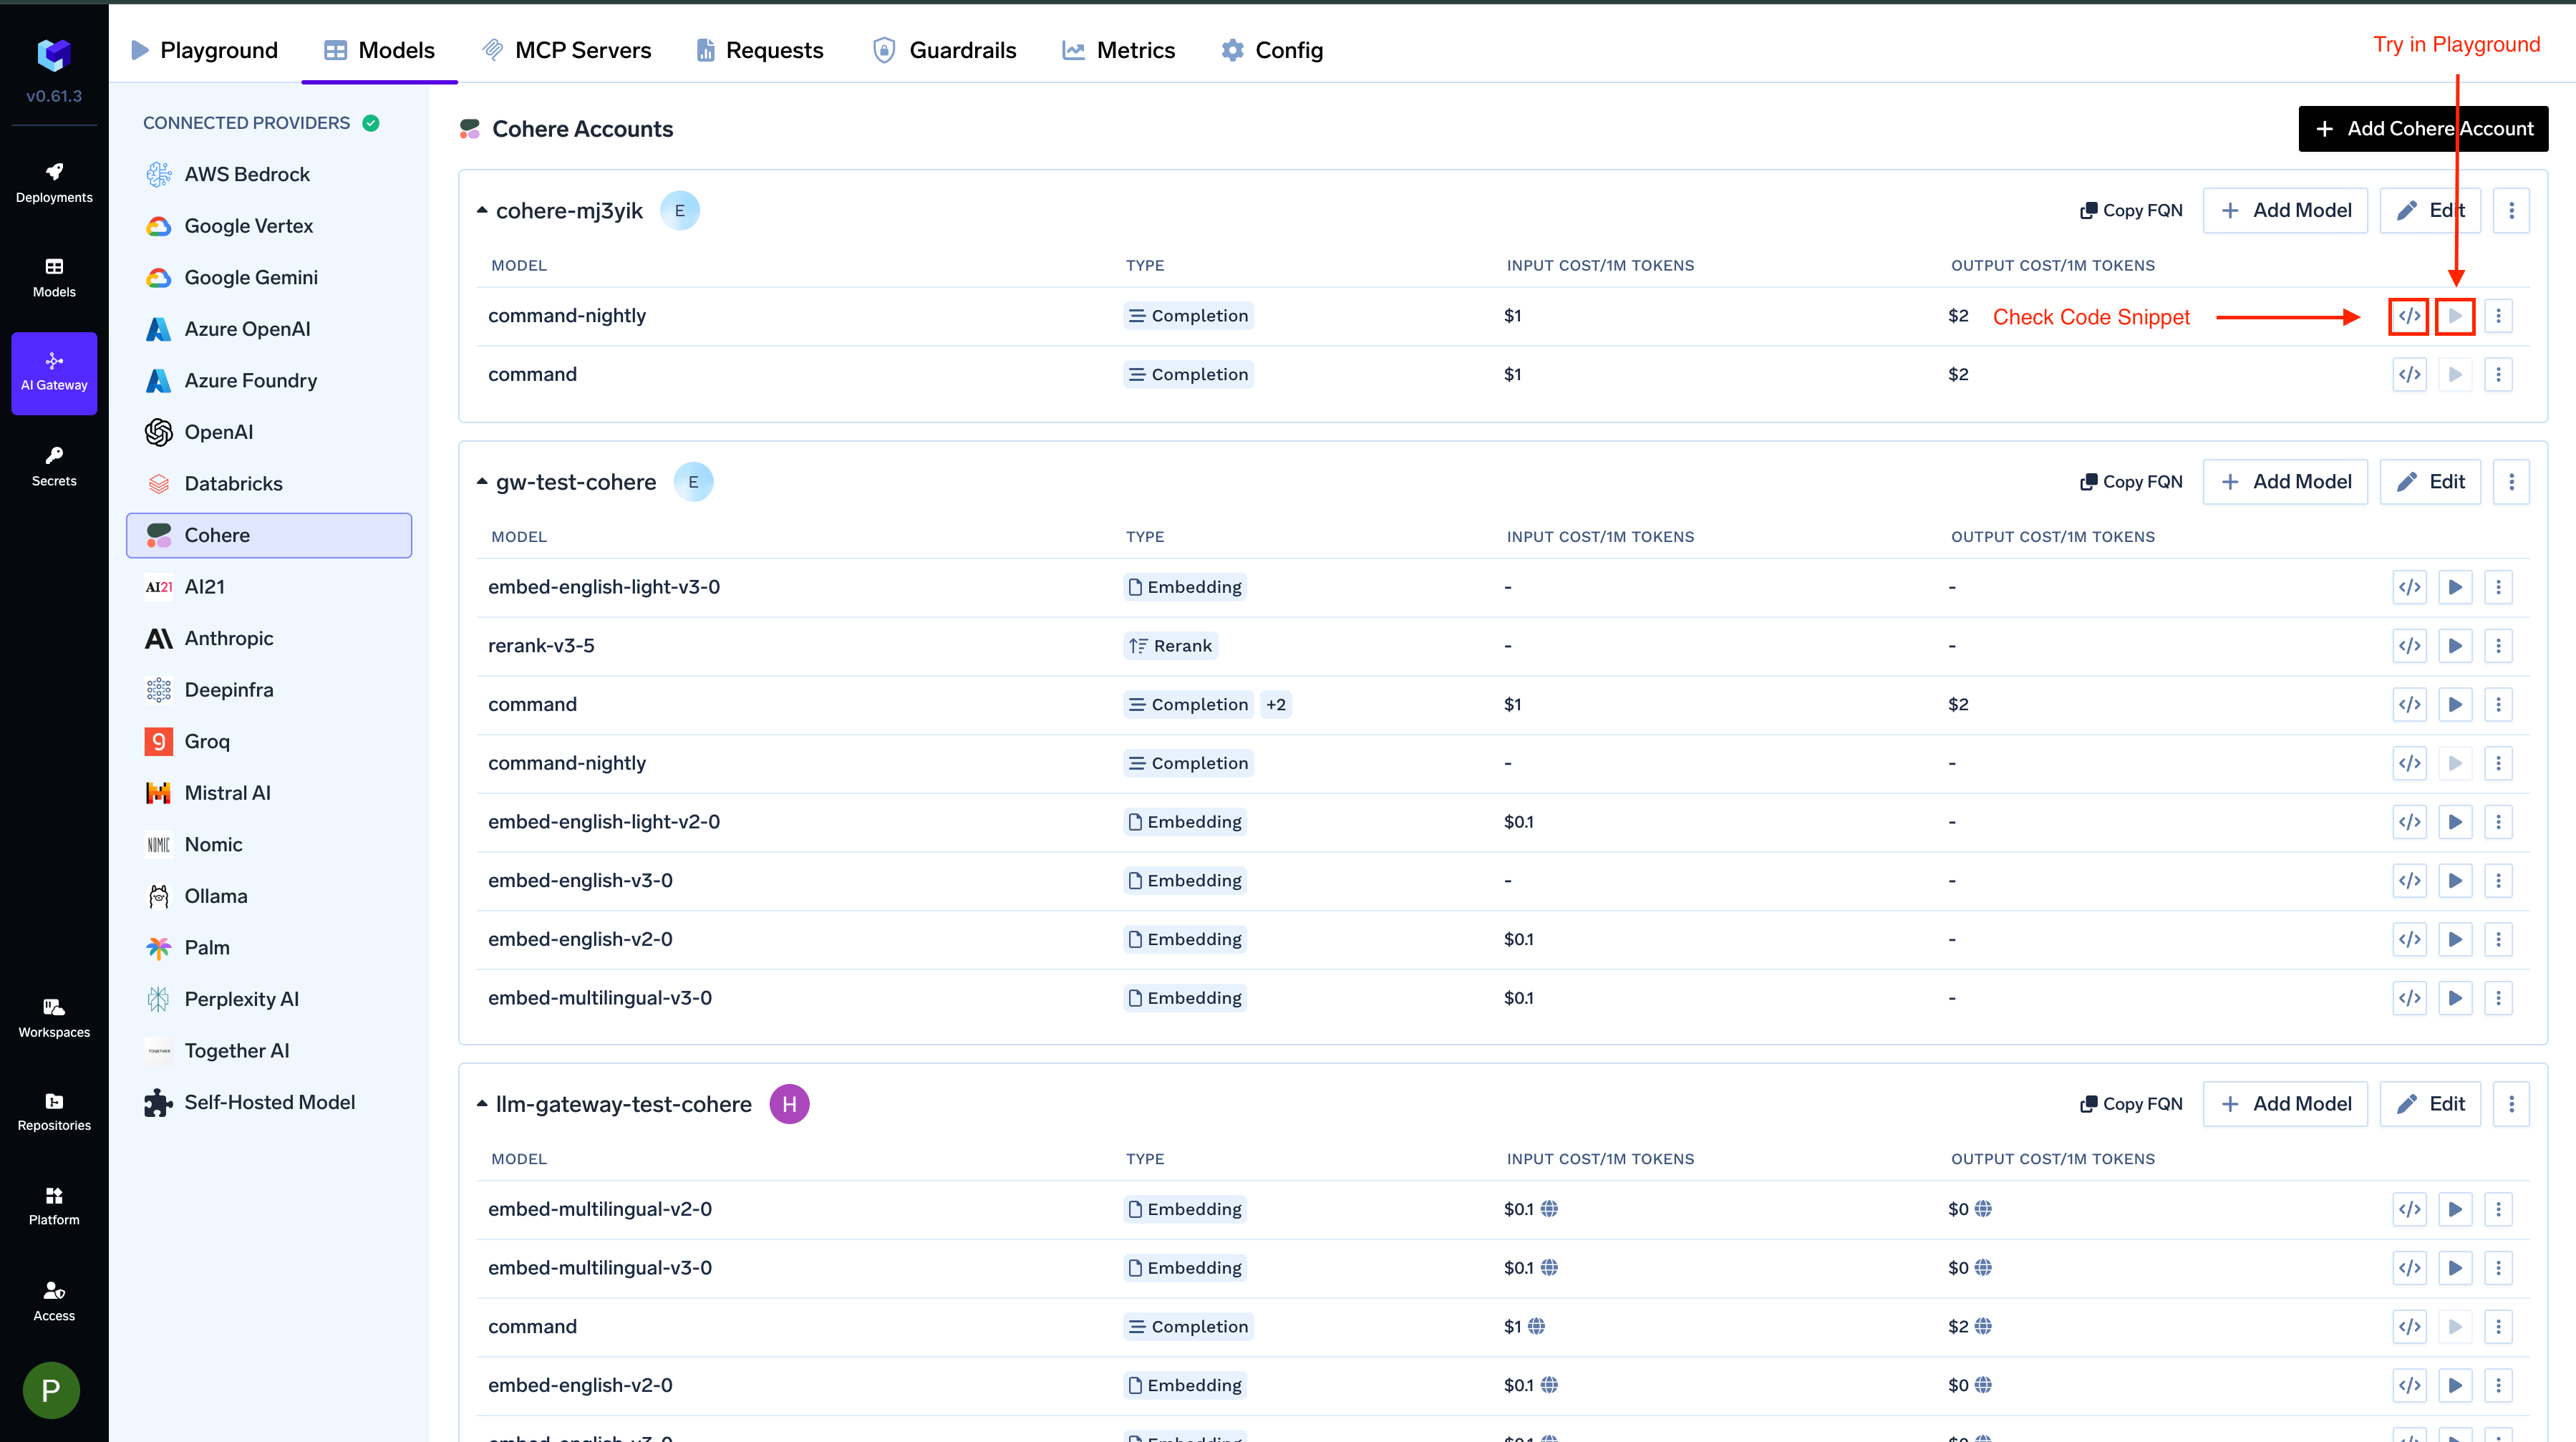Add Model to gw-test-cohere
Viewport: 2576px width, 1442px height.
click(x=2285, y=482)
